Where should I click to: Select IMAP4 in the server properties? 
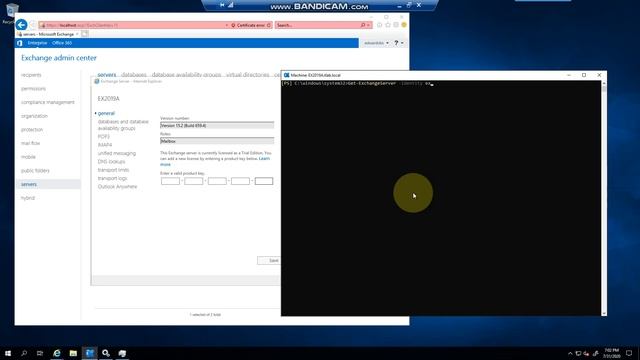(x=105, y=145)
